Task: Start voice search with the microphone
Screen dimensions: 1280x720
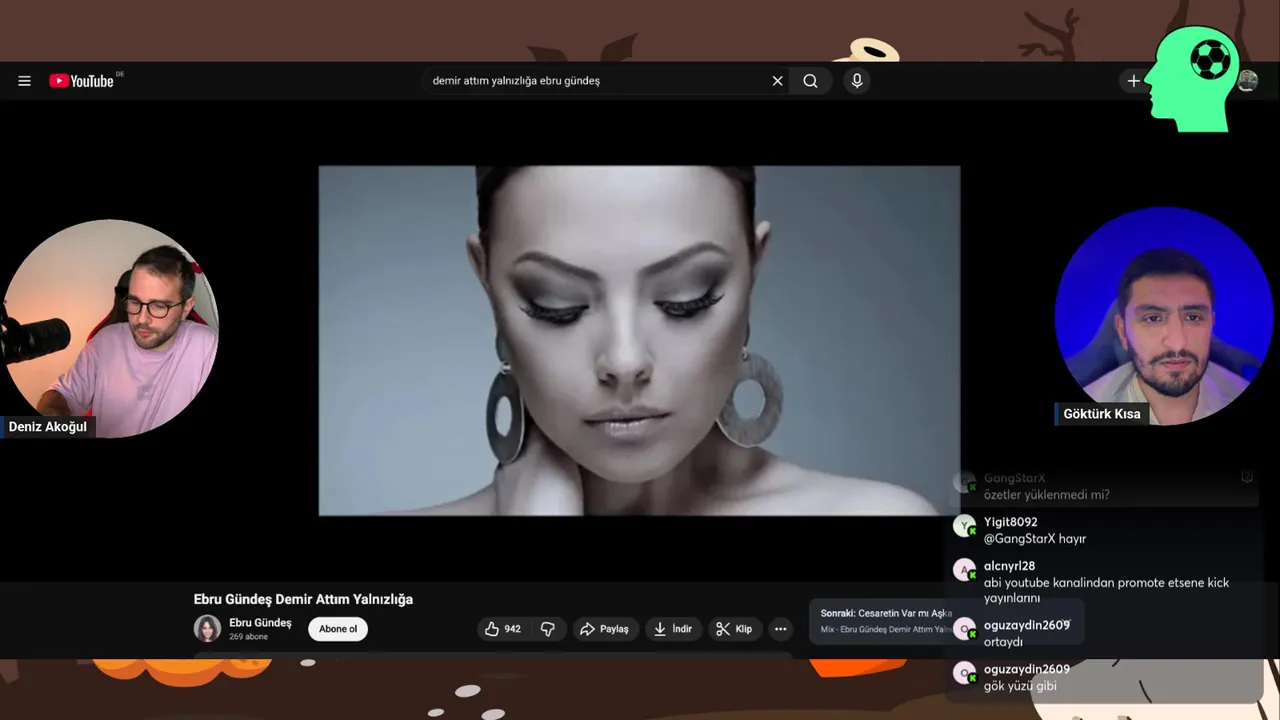Action: 857,81
